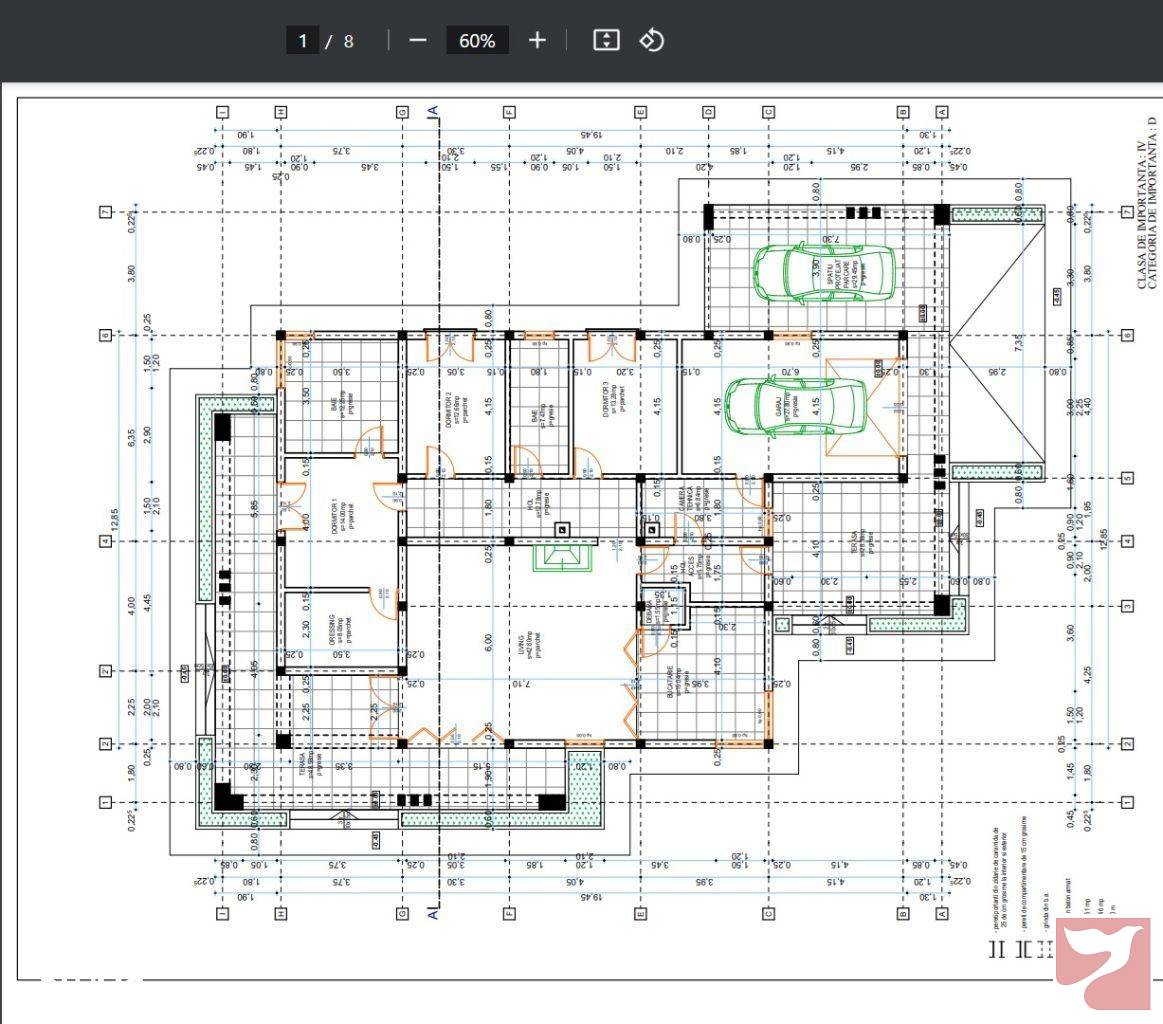Click the green fireplace symbol in living
Screen dimensions: 1163x1024
click(564, 558)
